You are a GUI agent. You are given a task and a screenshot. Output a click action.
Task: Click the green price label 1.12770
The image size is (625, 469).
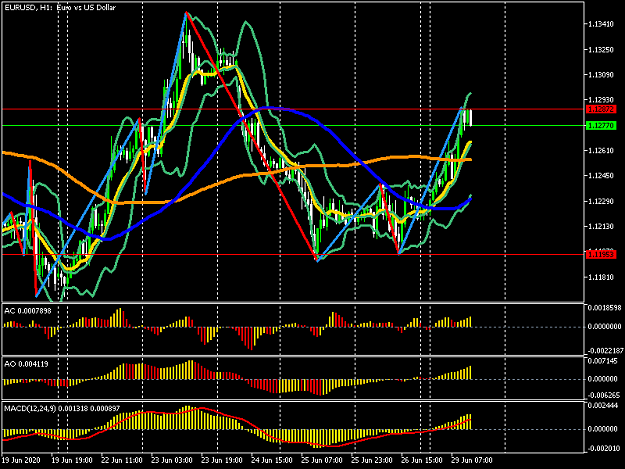(x=601, y=126)
